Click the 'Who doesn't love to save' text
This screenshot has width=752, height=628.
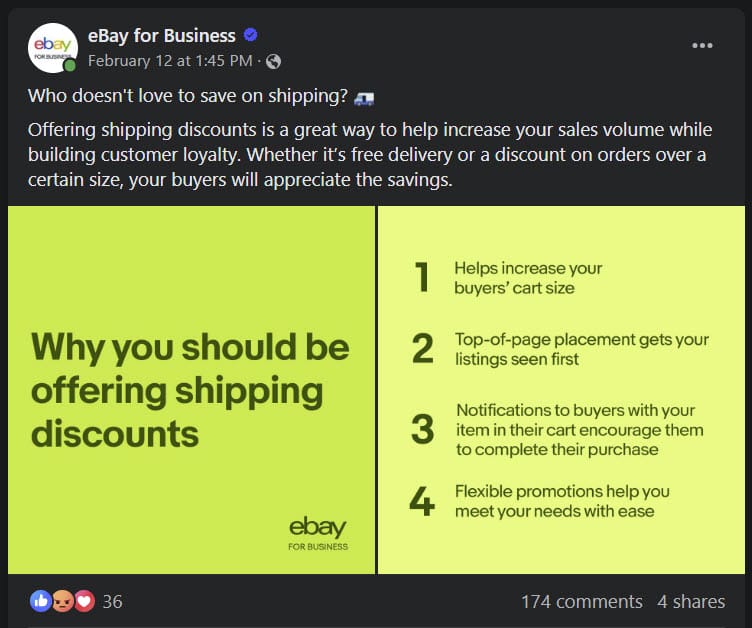point(188,98)
